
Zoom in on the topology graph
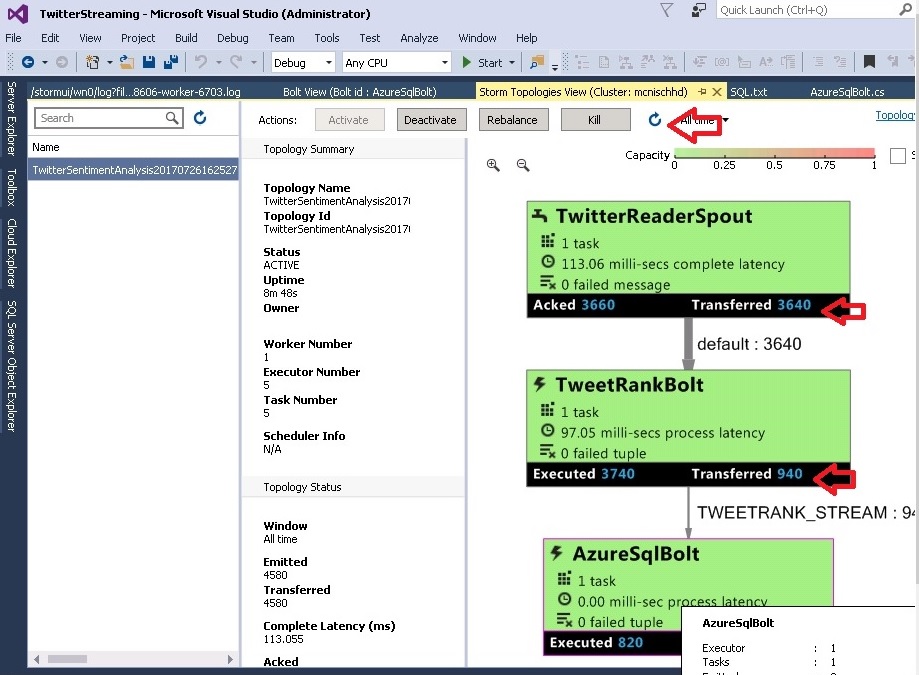493,165
